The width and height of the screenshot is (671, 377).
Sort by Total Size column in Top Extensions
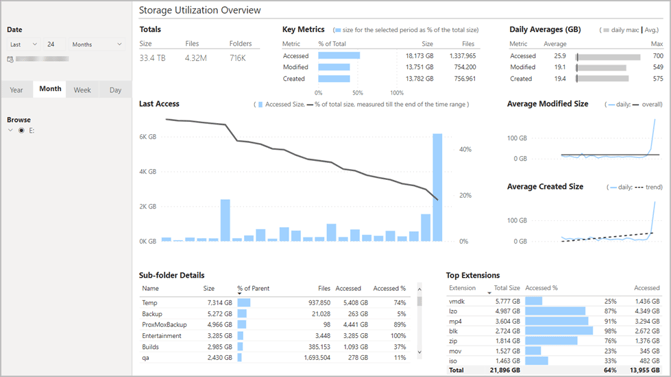pos(507,288)
